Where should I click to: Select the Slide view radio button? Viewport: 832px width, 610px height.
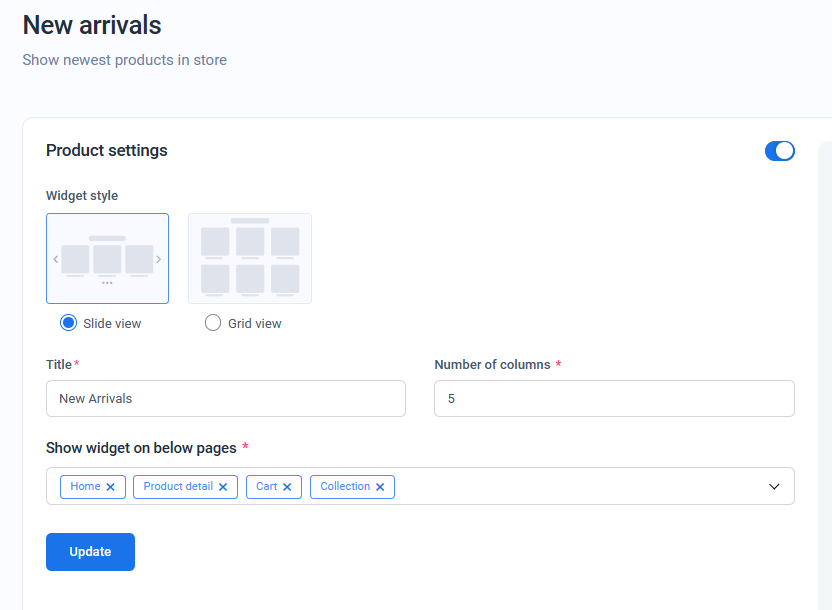68,323
